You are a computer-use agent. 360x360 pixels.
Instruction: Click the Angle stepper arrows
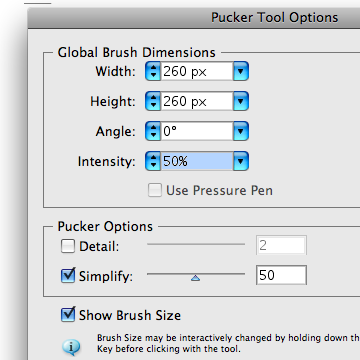tap(153, 131)
